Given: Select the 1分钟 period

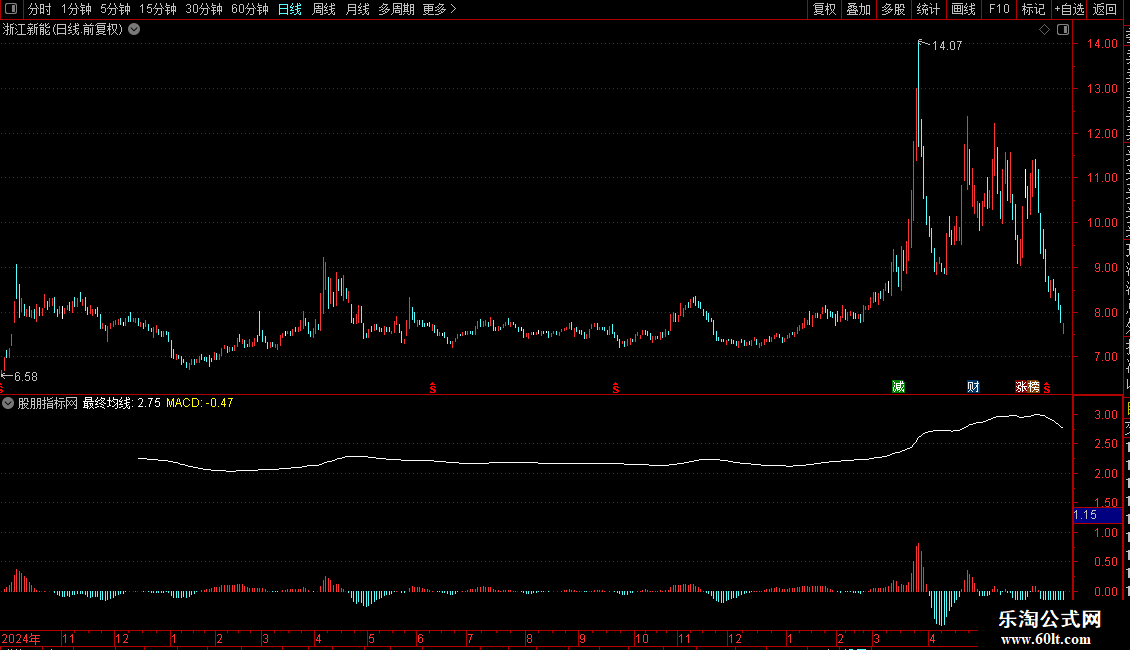Looking at the screenshot, I should [x=76, y=9].
